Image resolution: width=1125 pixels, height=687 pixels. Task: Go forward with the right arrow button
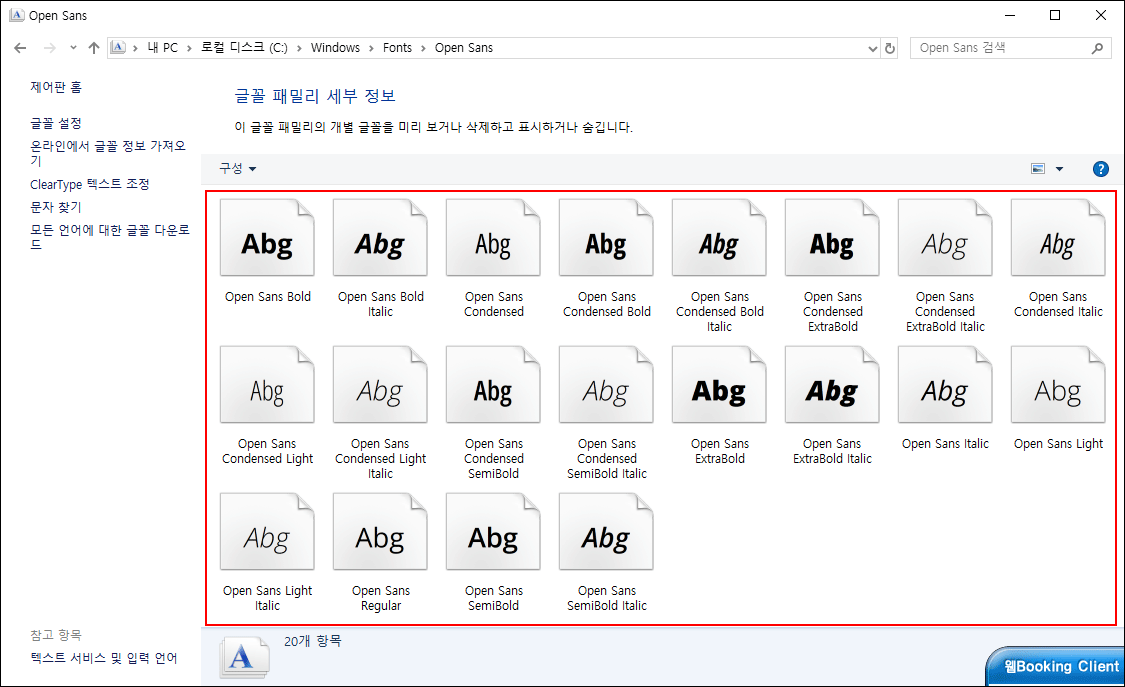pyautogui.click(x=50, y=48)
